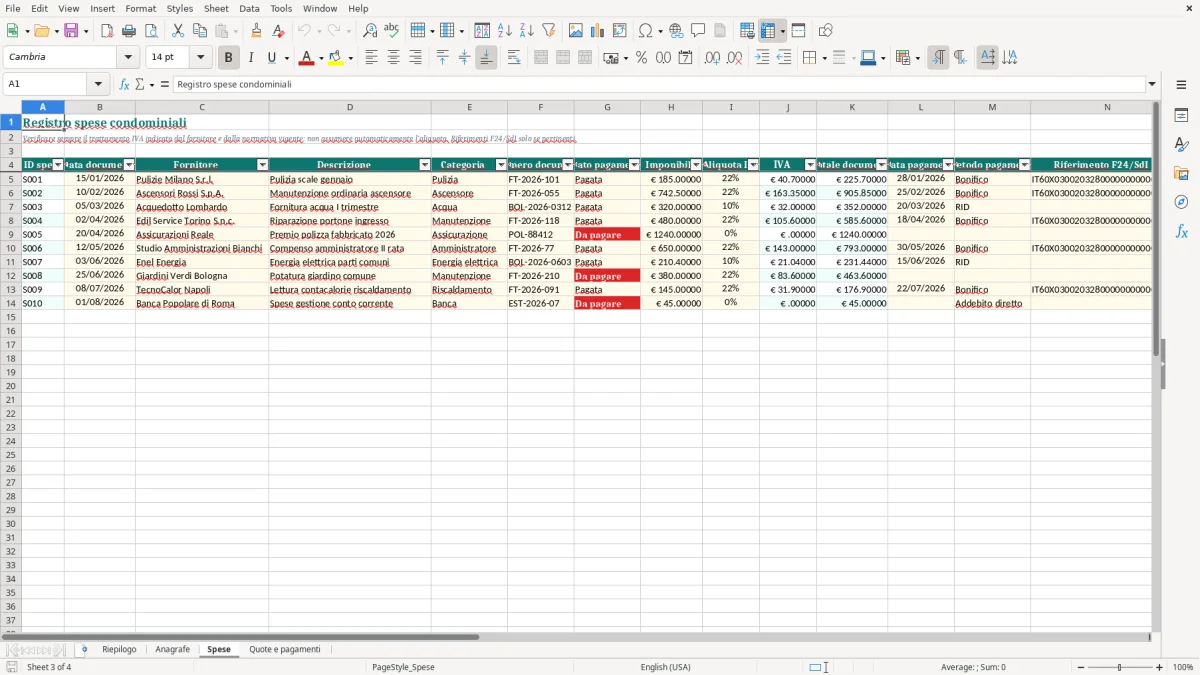The height and width of the screenshot is (675, 1200).
Task: Switch to the Anagrafe sheet tab
Action: coord(172,650)
